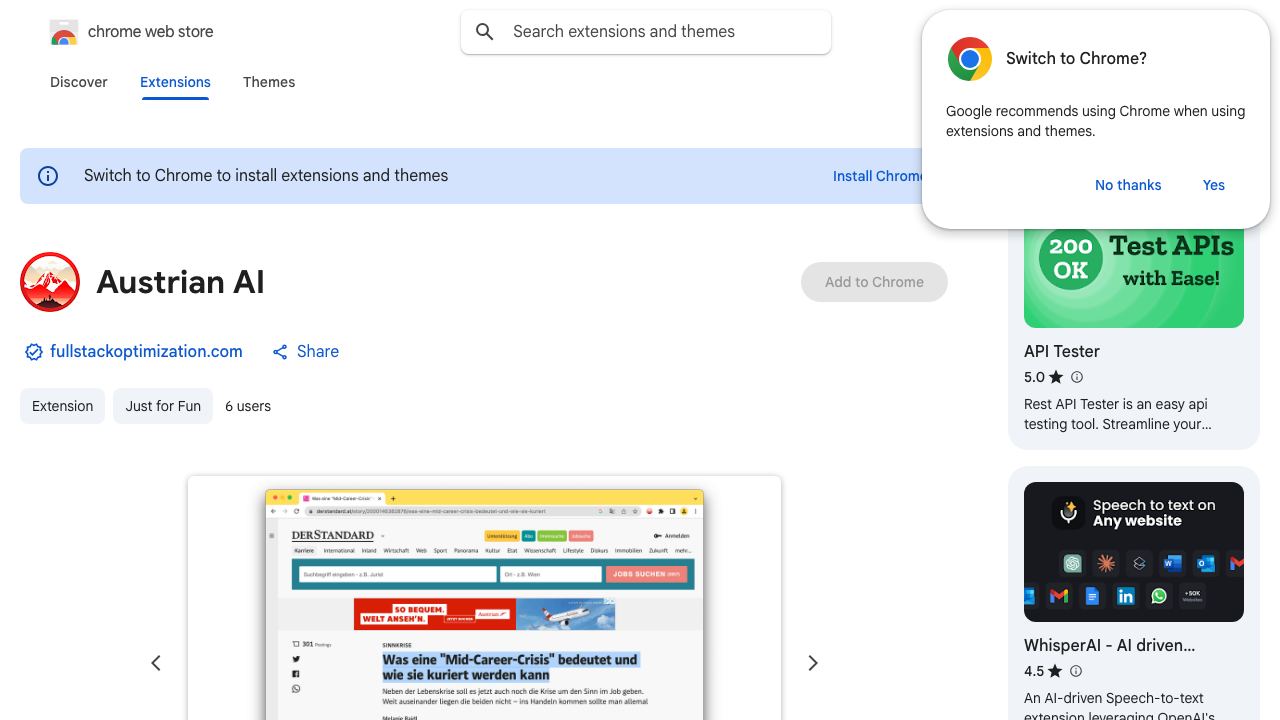Click the Rest API Tester description text
This screenshot has height=720, width=1280.
[x=1117, y=414]
